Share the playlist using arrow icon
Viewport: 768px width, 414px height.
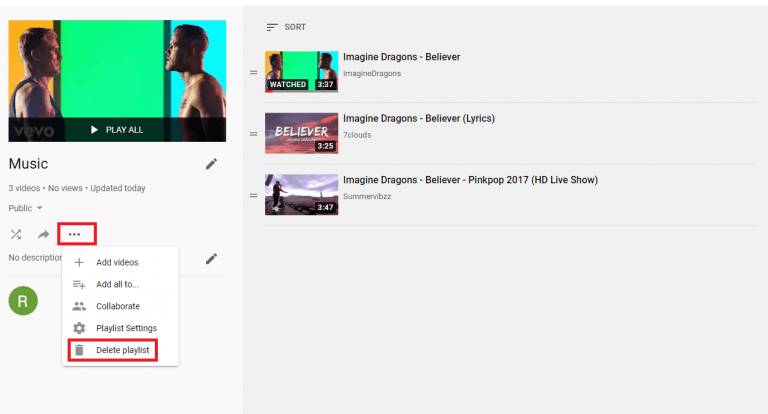(44, 234)
